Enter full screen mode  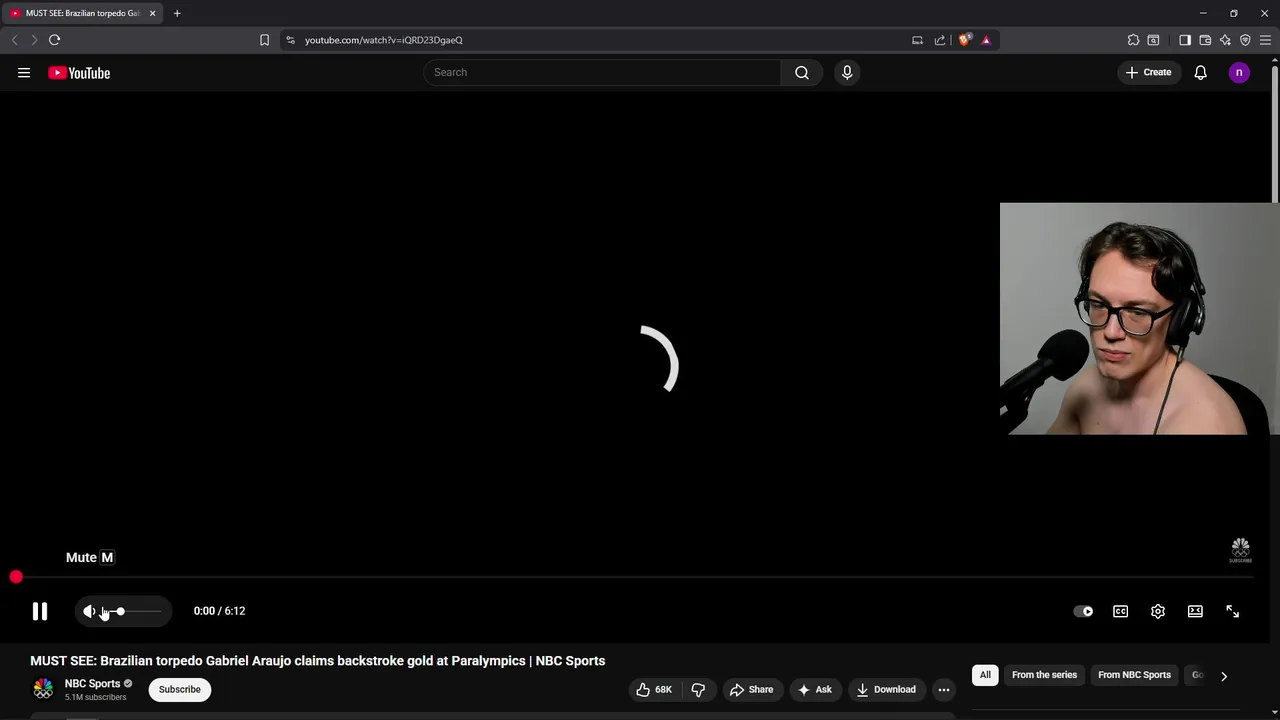(x=1232, y=611)
